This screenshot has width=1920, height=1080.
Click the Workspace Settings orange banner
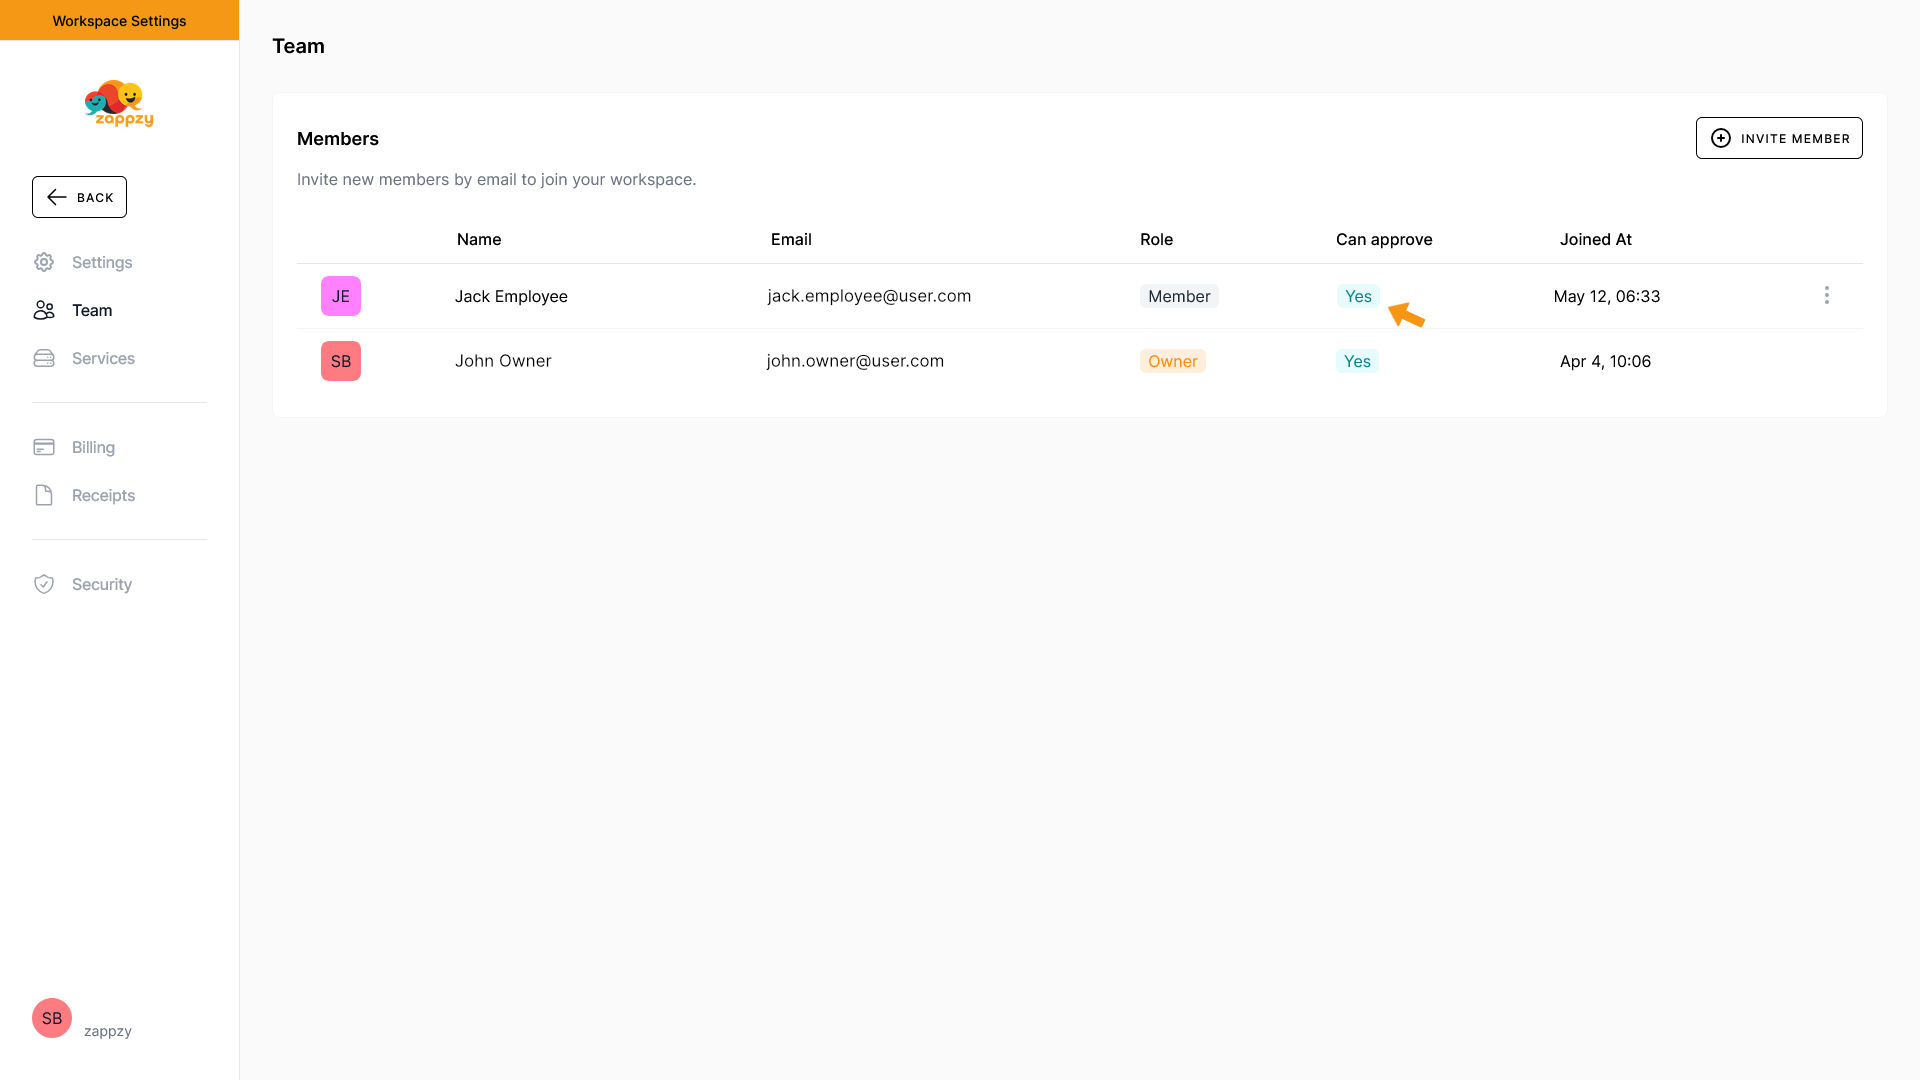119,20
